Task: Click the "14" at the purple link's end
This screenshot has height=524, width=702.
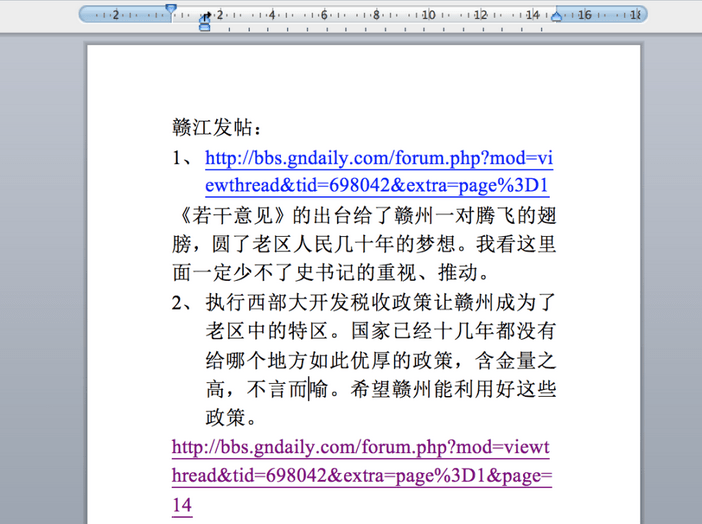Action: (181, 505)
